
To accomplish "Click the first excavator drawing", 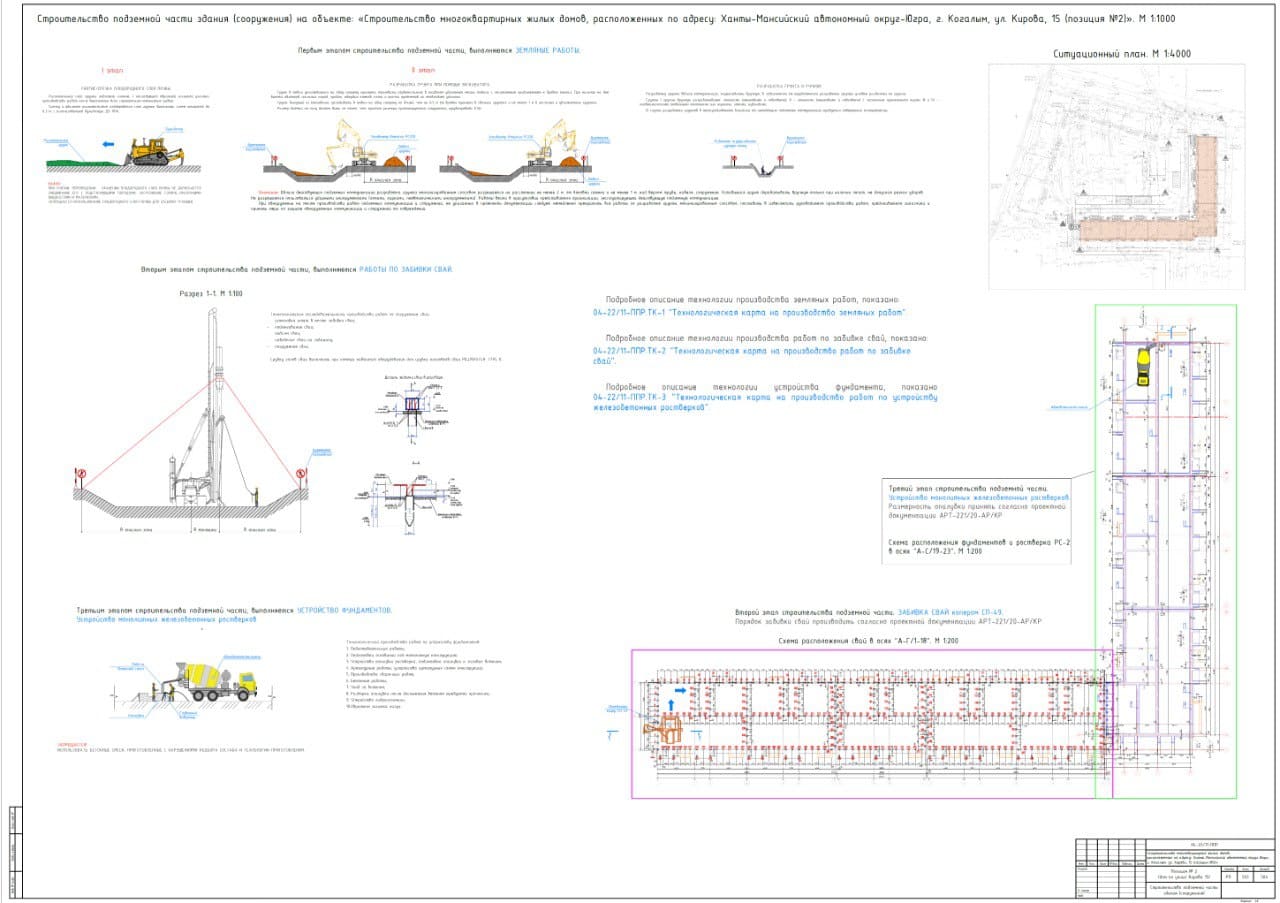I will point(353,143).
